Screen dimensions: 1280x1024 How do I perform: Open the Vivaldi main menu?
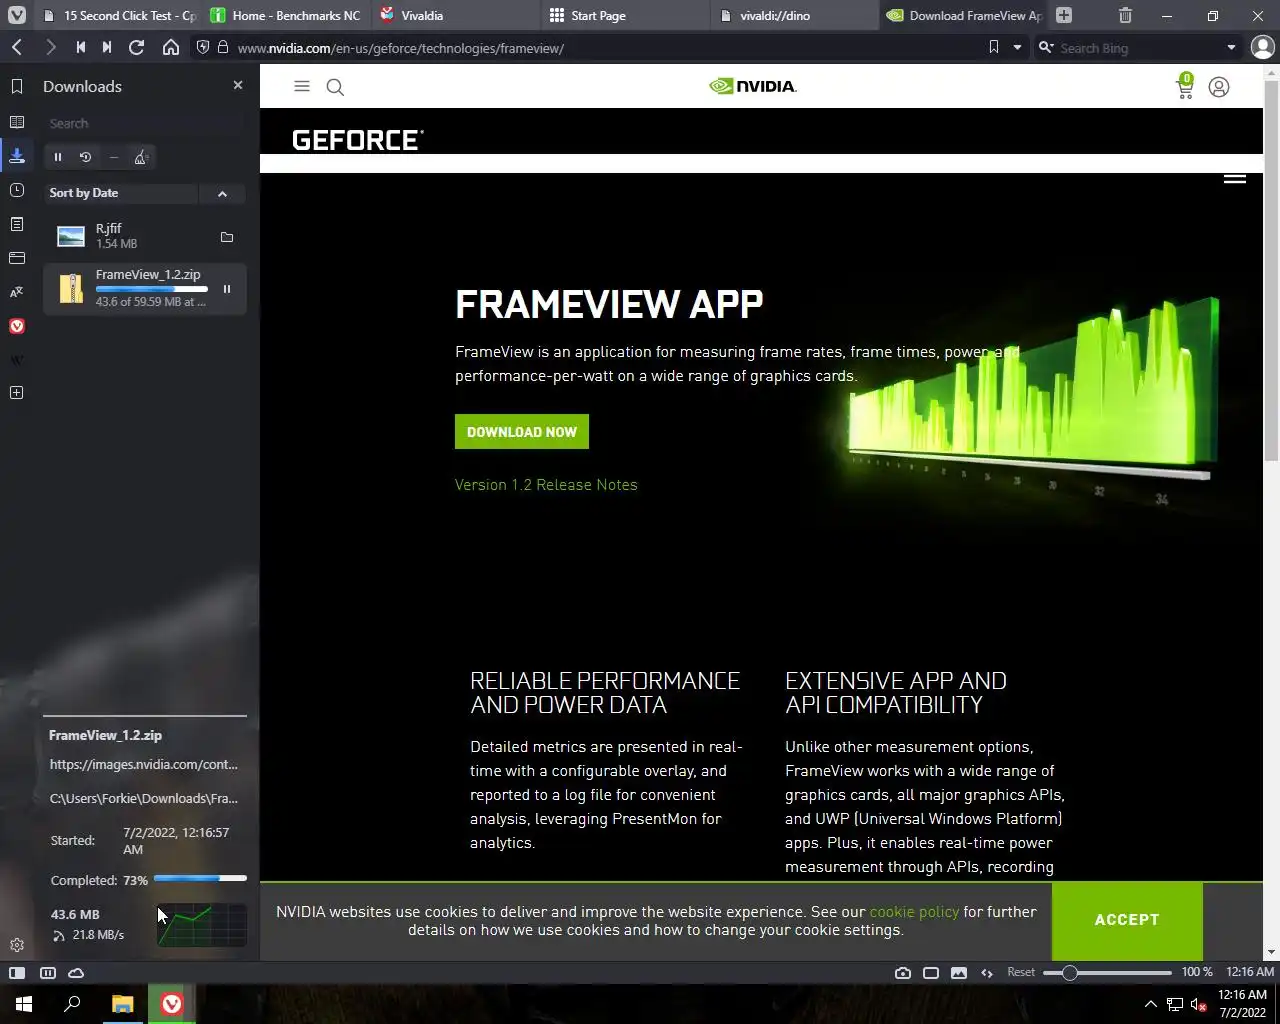tap(17, 15)
